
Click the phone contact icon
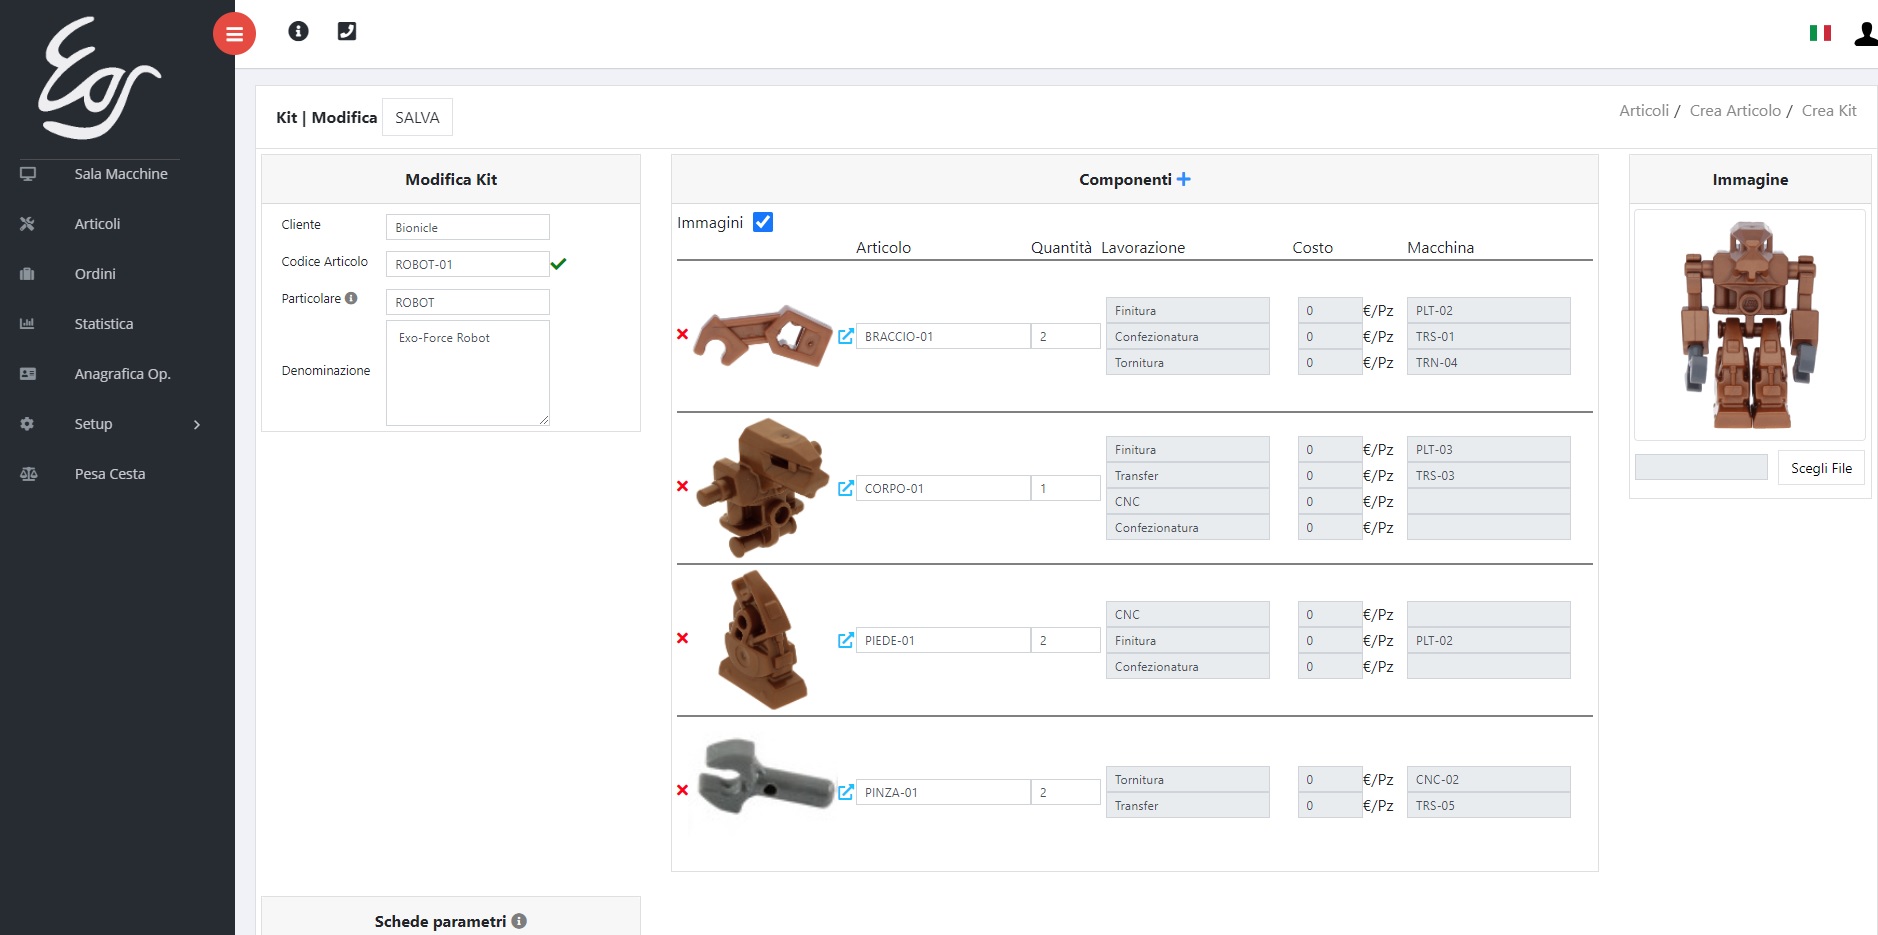coord(347,31)
